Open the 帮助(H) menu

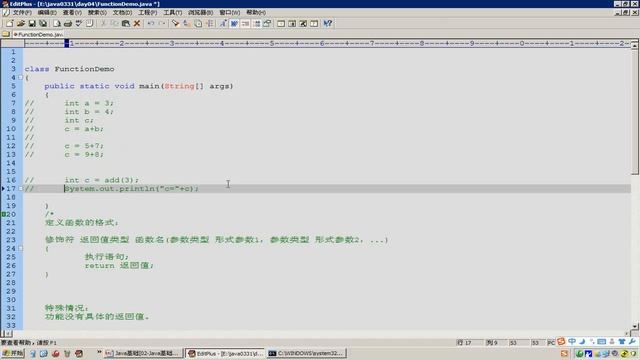click(256, 13)
